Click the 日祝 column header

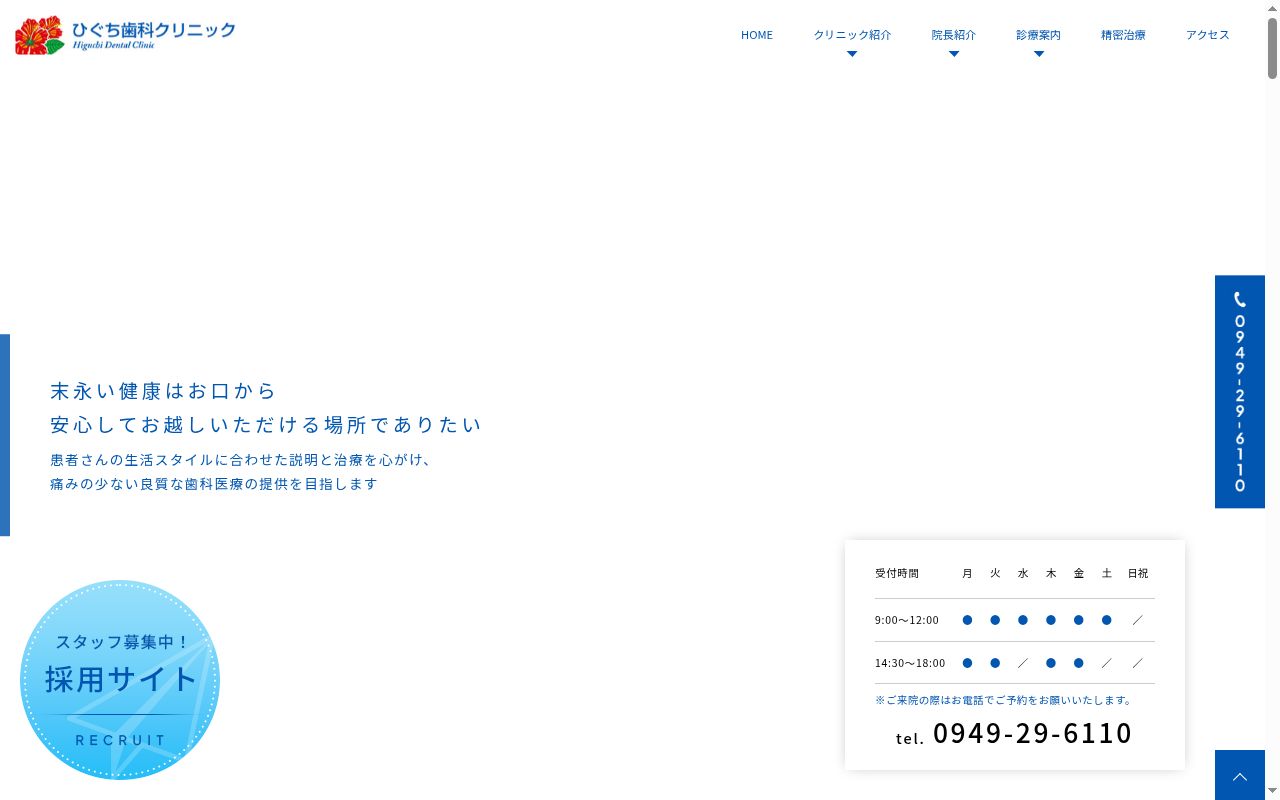[1138, 573]
